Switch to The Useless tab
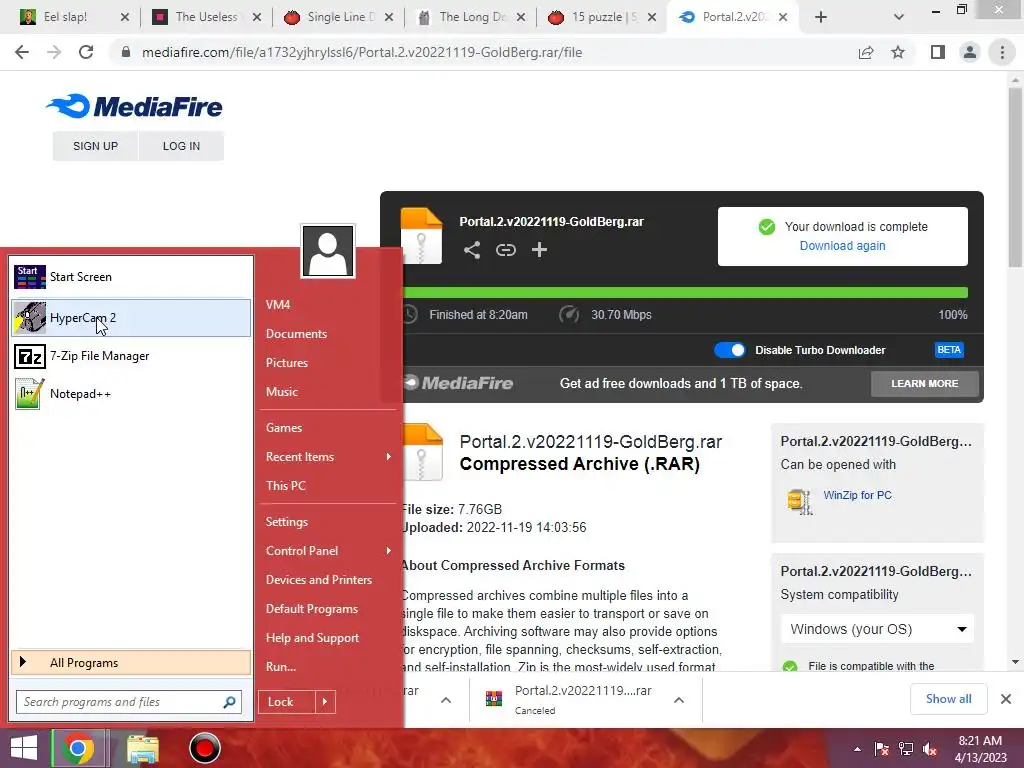1024x768 pixels. click(206, 17)
